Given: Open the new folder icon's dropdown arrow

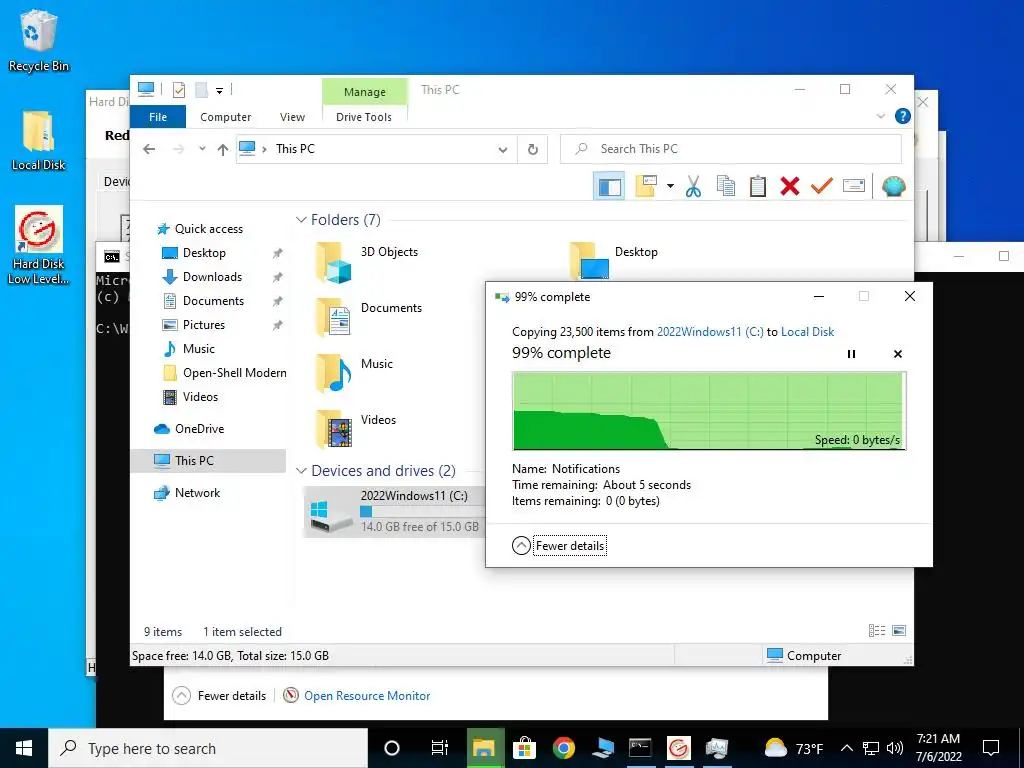Looking at the screenshot, I should tap(670, 186).
